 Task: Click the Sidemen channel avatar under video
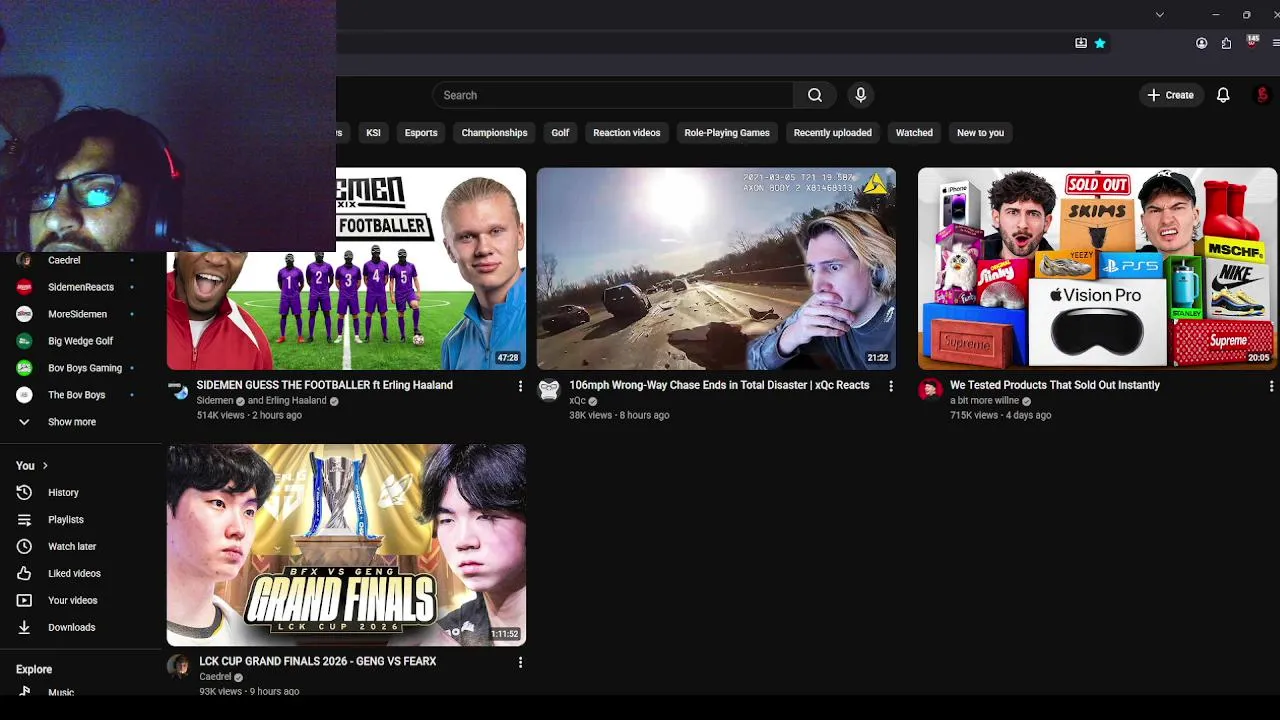tap(179, 390)
